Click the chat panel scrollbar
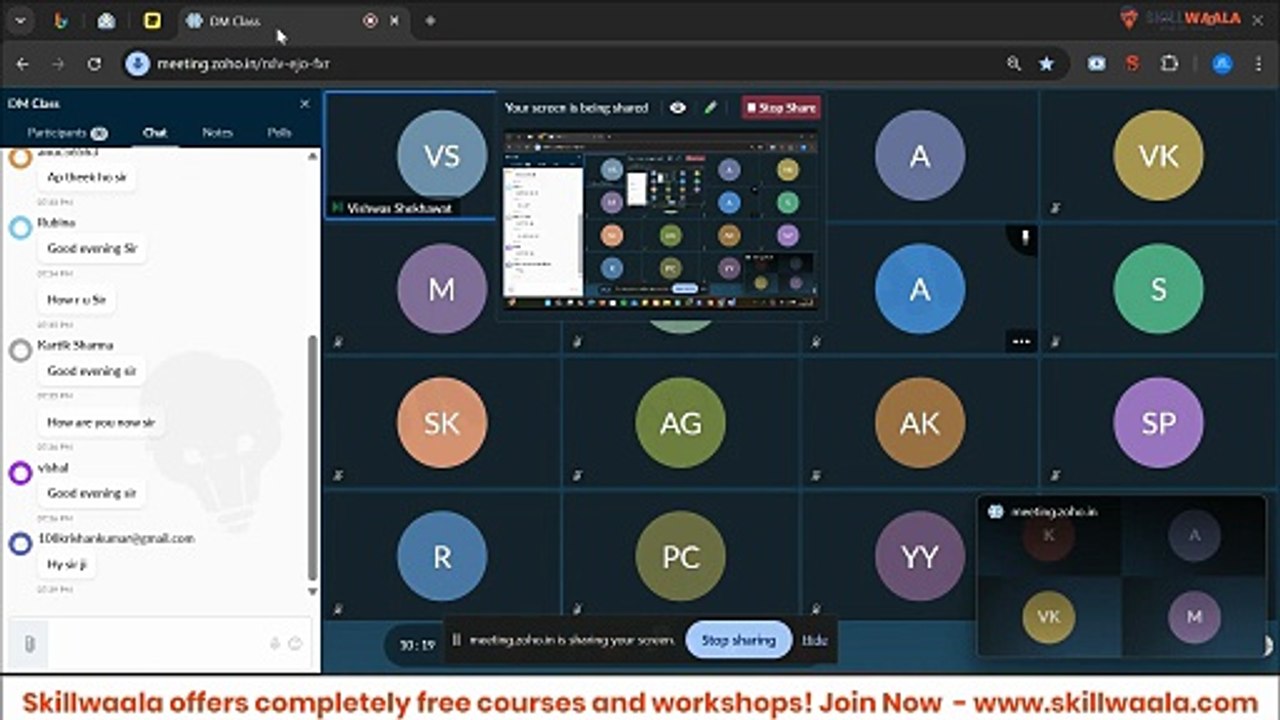Screen dimensions: 1280x720 312,458
